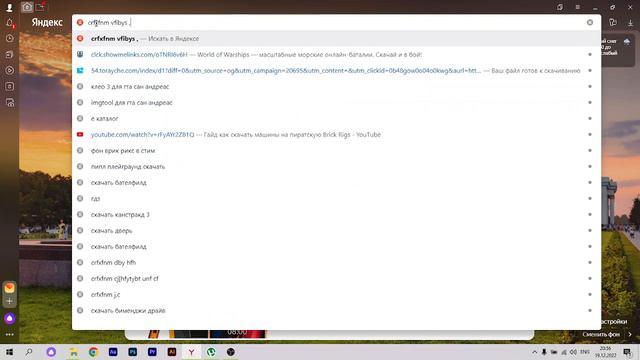Launch Adobe Illustrator from the taskbar

pos(172,352)
